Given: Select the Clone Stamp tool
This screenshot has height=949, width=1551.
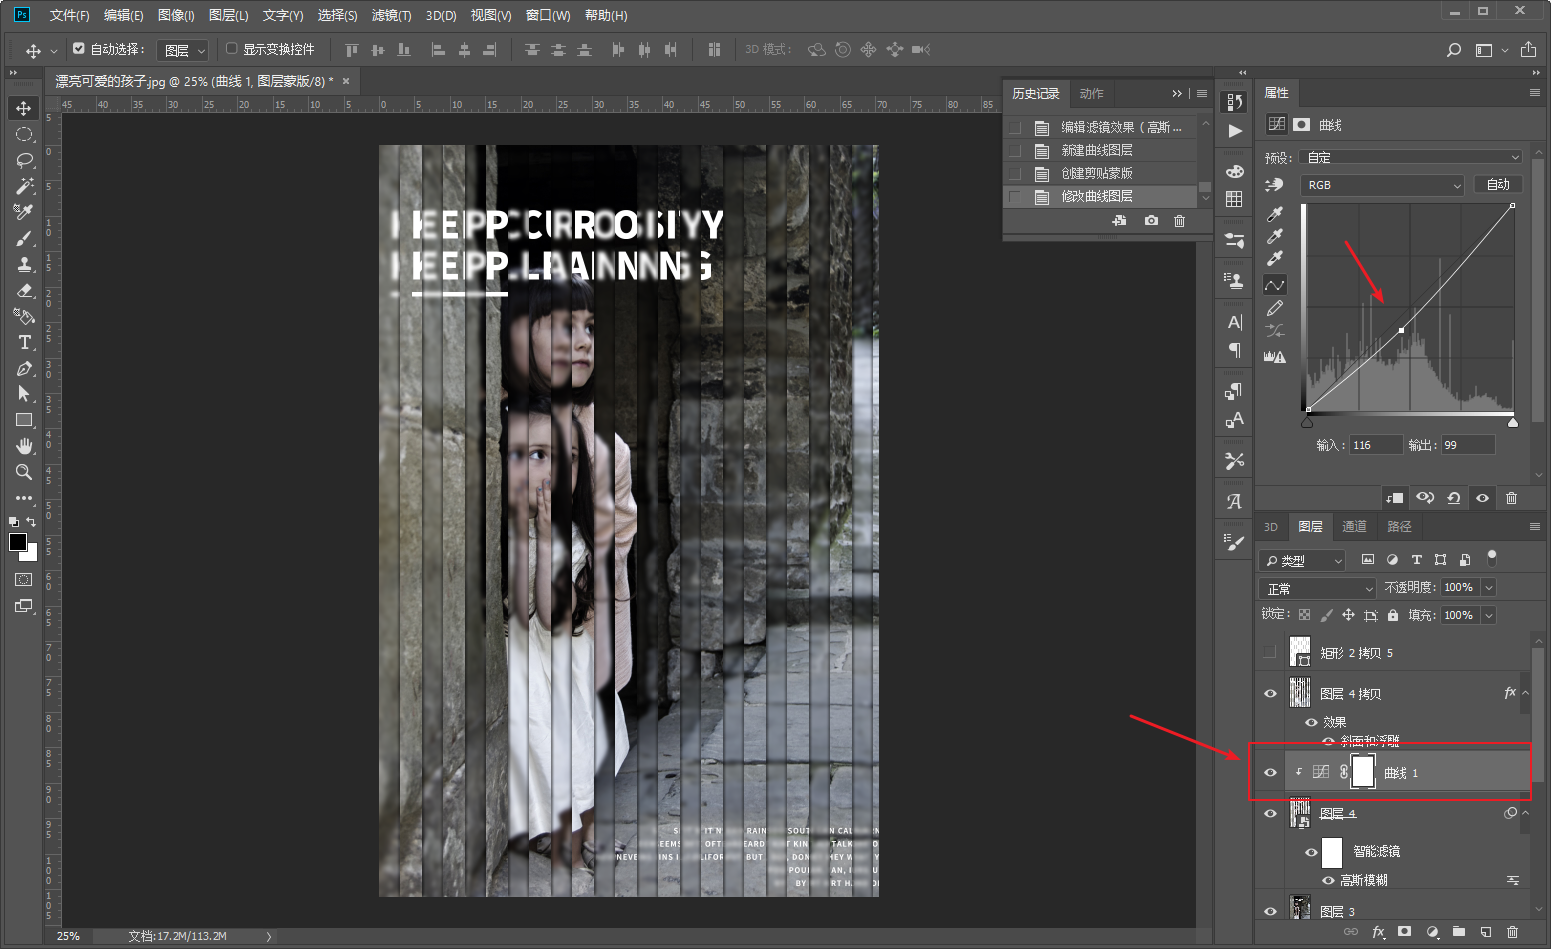Looking at the screenshot, I should 24,264.
